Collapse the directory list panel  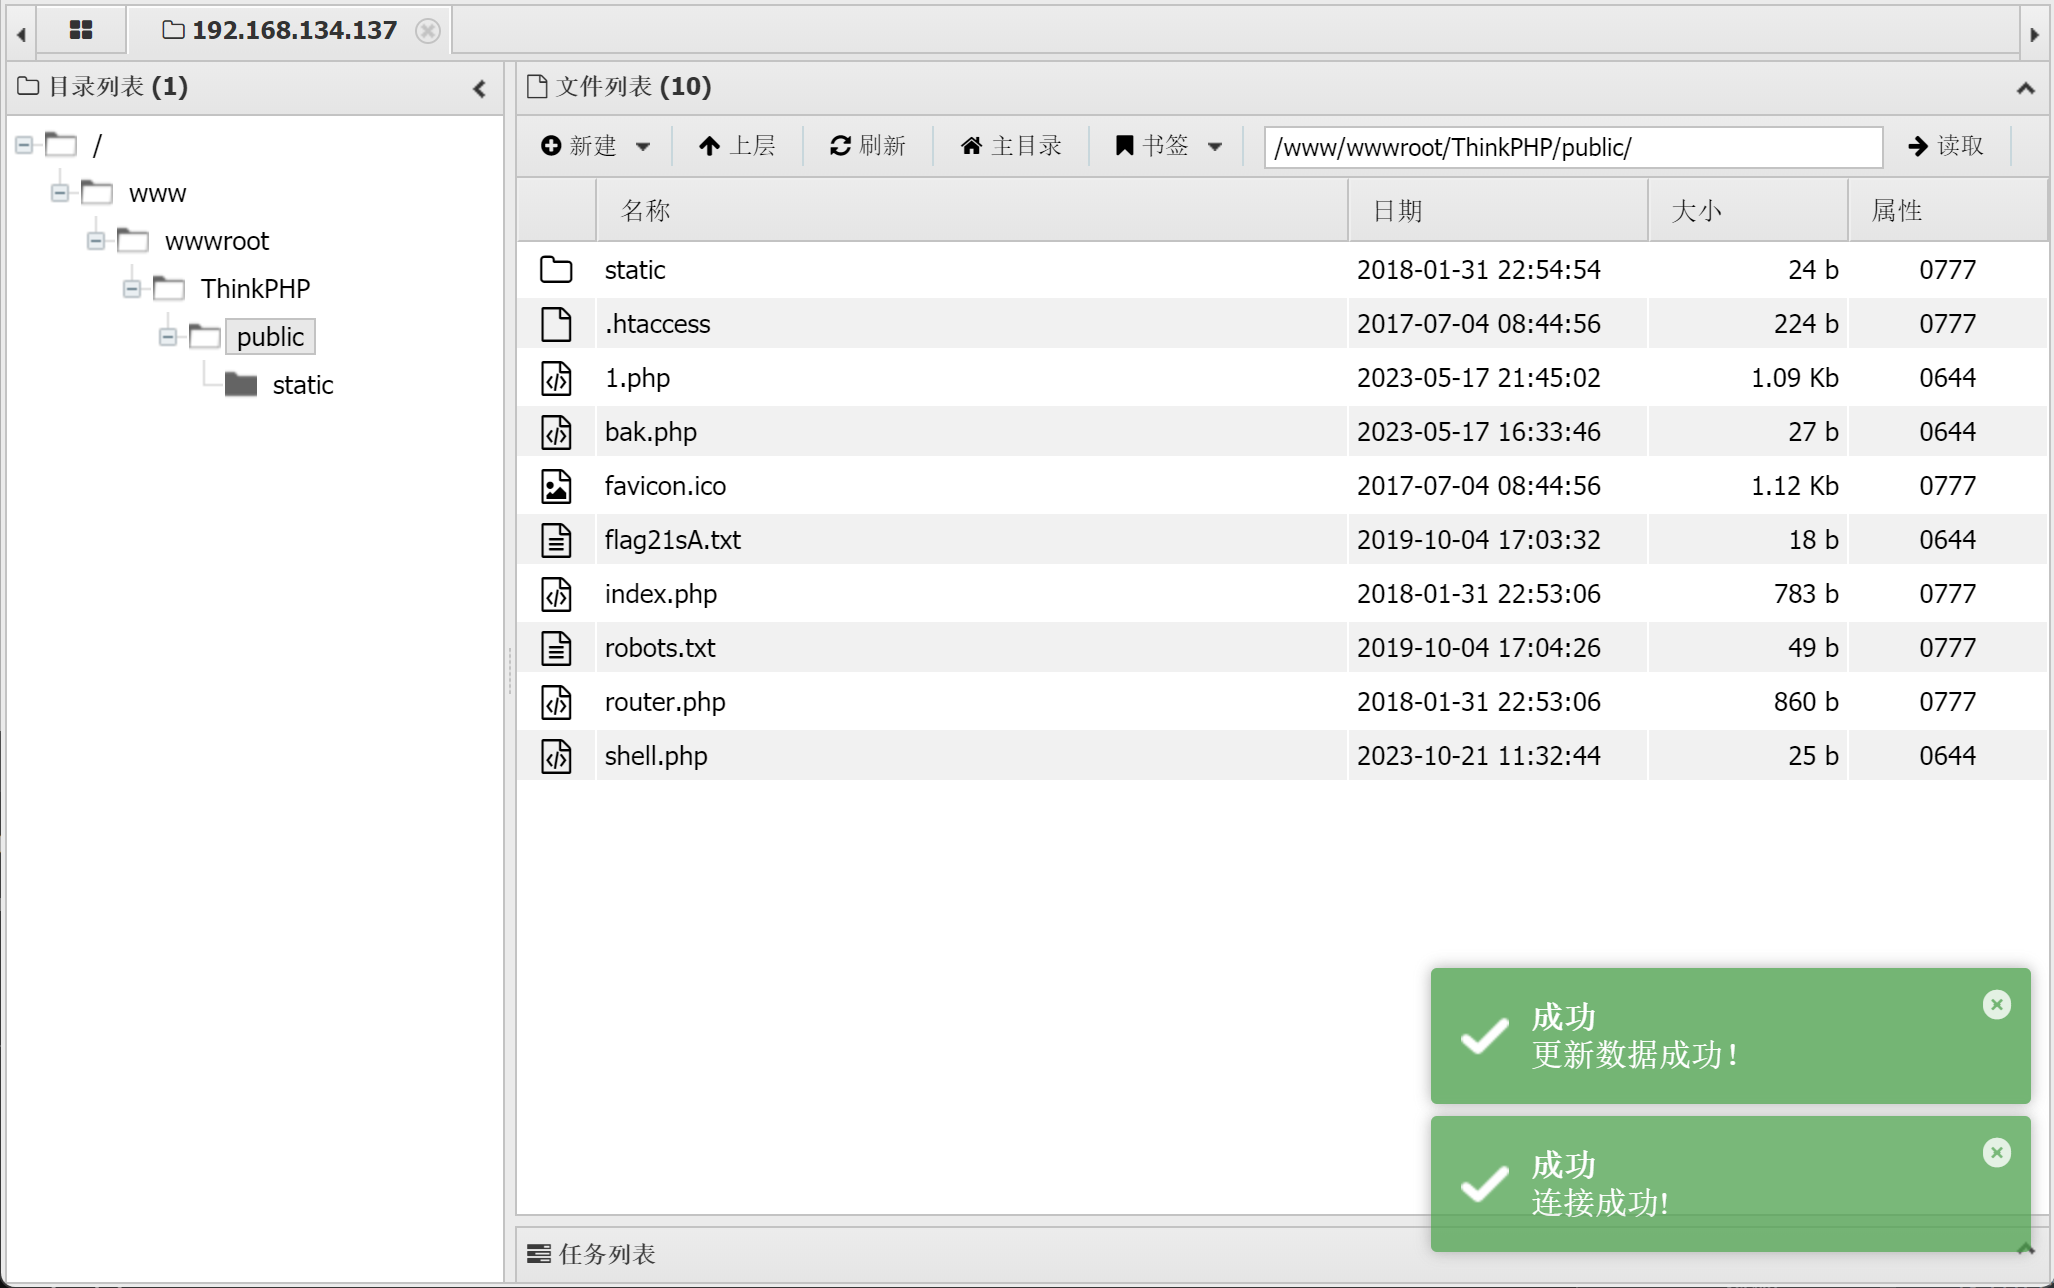480,88
